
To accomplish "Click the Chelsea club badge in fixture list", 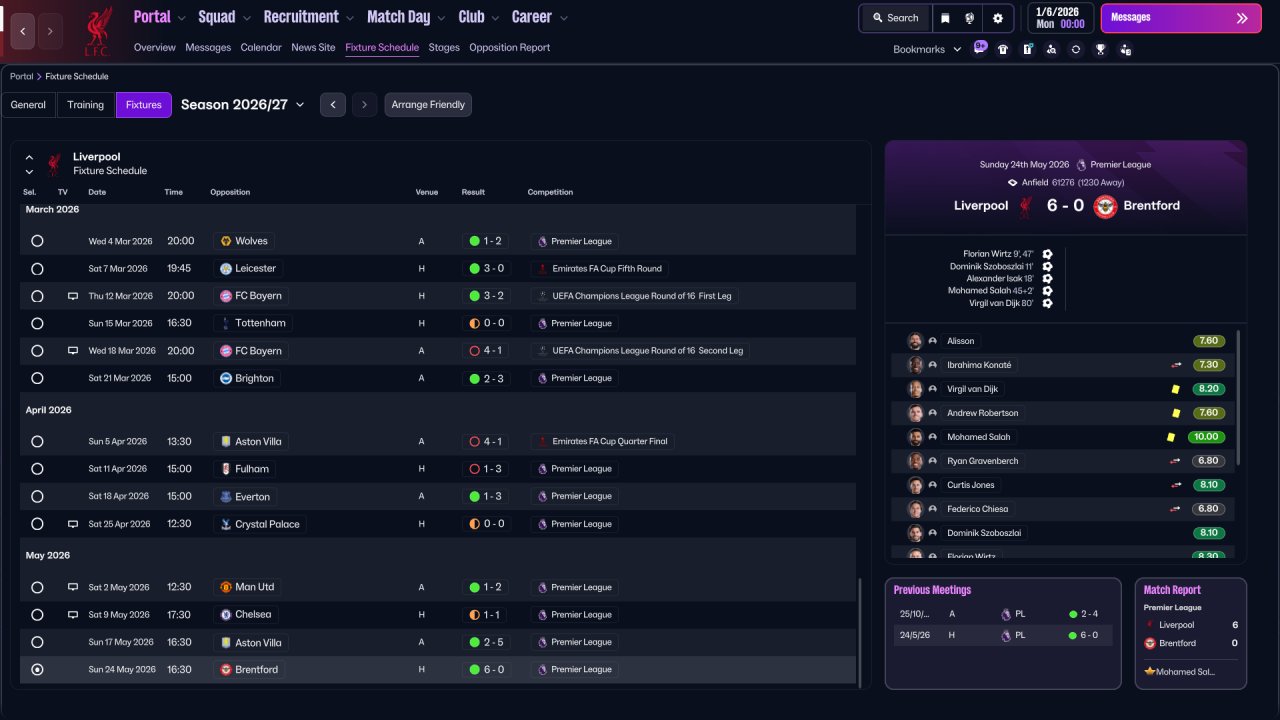I will point(225,615).
